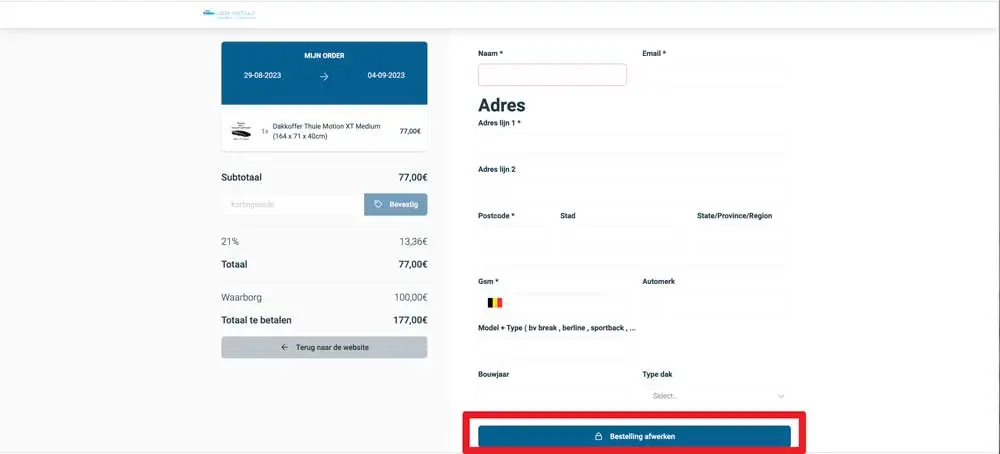Click the end date 04-09-2023
The image size is (1000, 454).
[386, 75]
